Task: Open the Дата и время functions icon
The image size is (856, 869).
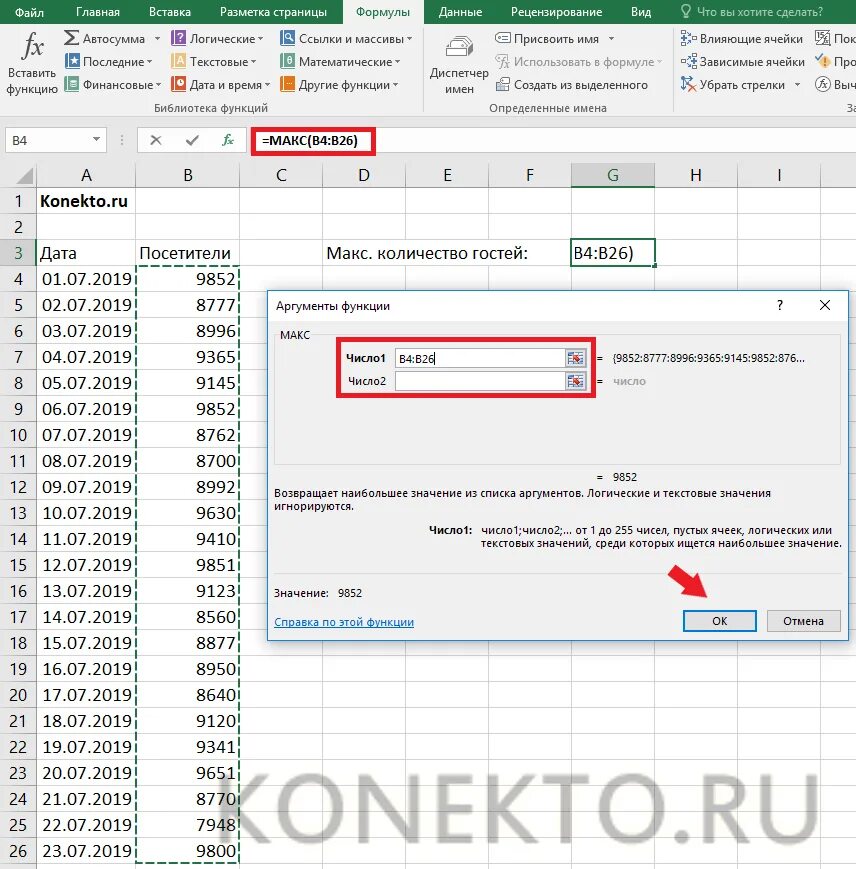Action: [178, 84]
